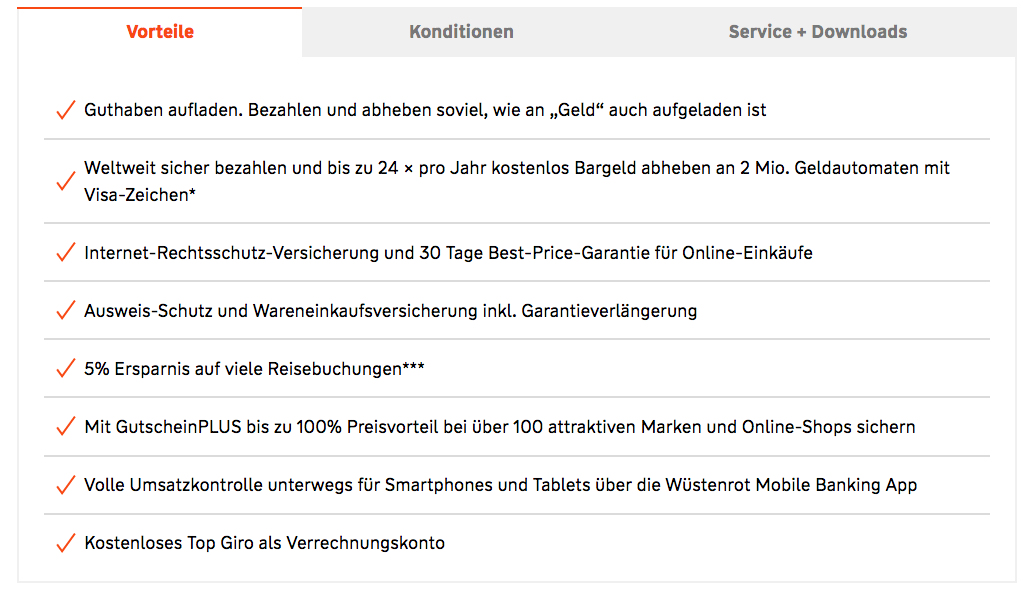Click the Visa-Zeichen* footnote text
The image size is (1028, 593).
(140, 195)
